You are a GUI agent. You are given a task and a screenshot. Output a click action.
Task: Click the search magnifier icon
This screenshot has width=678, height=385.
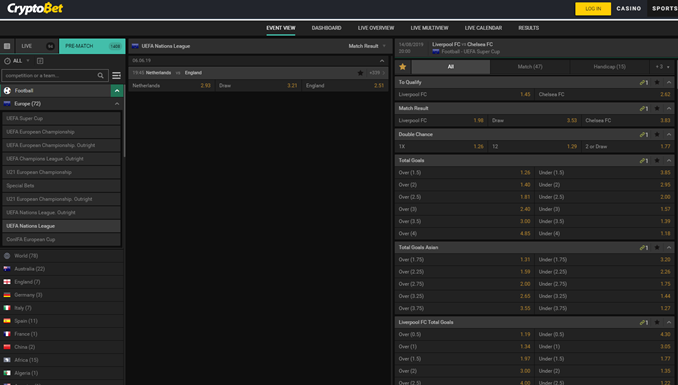(x=100, y=76)
